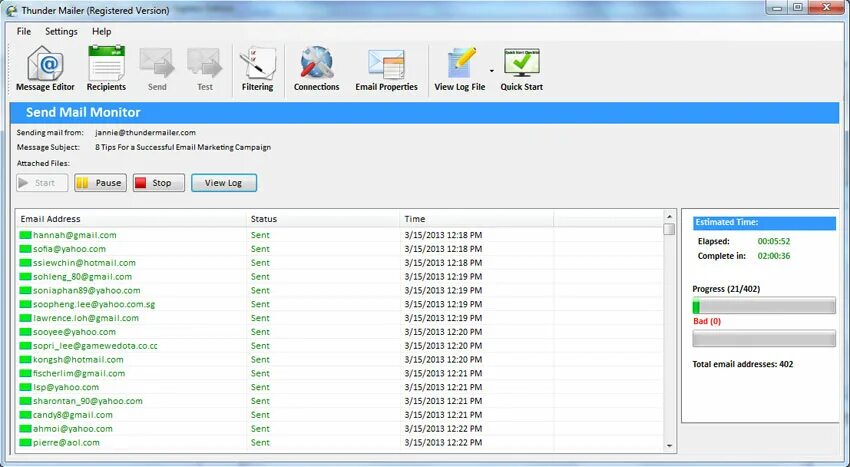850x467 pixels.
Task: Click the Progress (21/402) bar
Action: [x=764, y=305]
